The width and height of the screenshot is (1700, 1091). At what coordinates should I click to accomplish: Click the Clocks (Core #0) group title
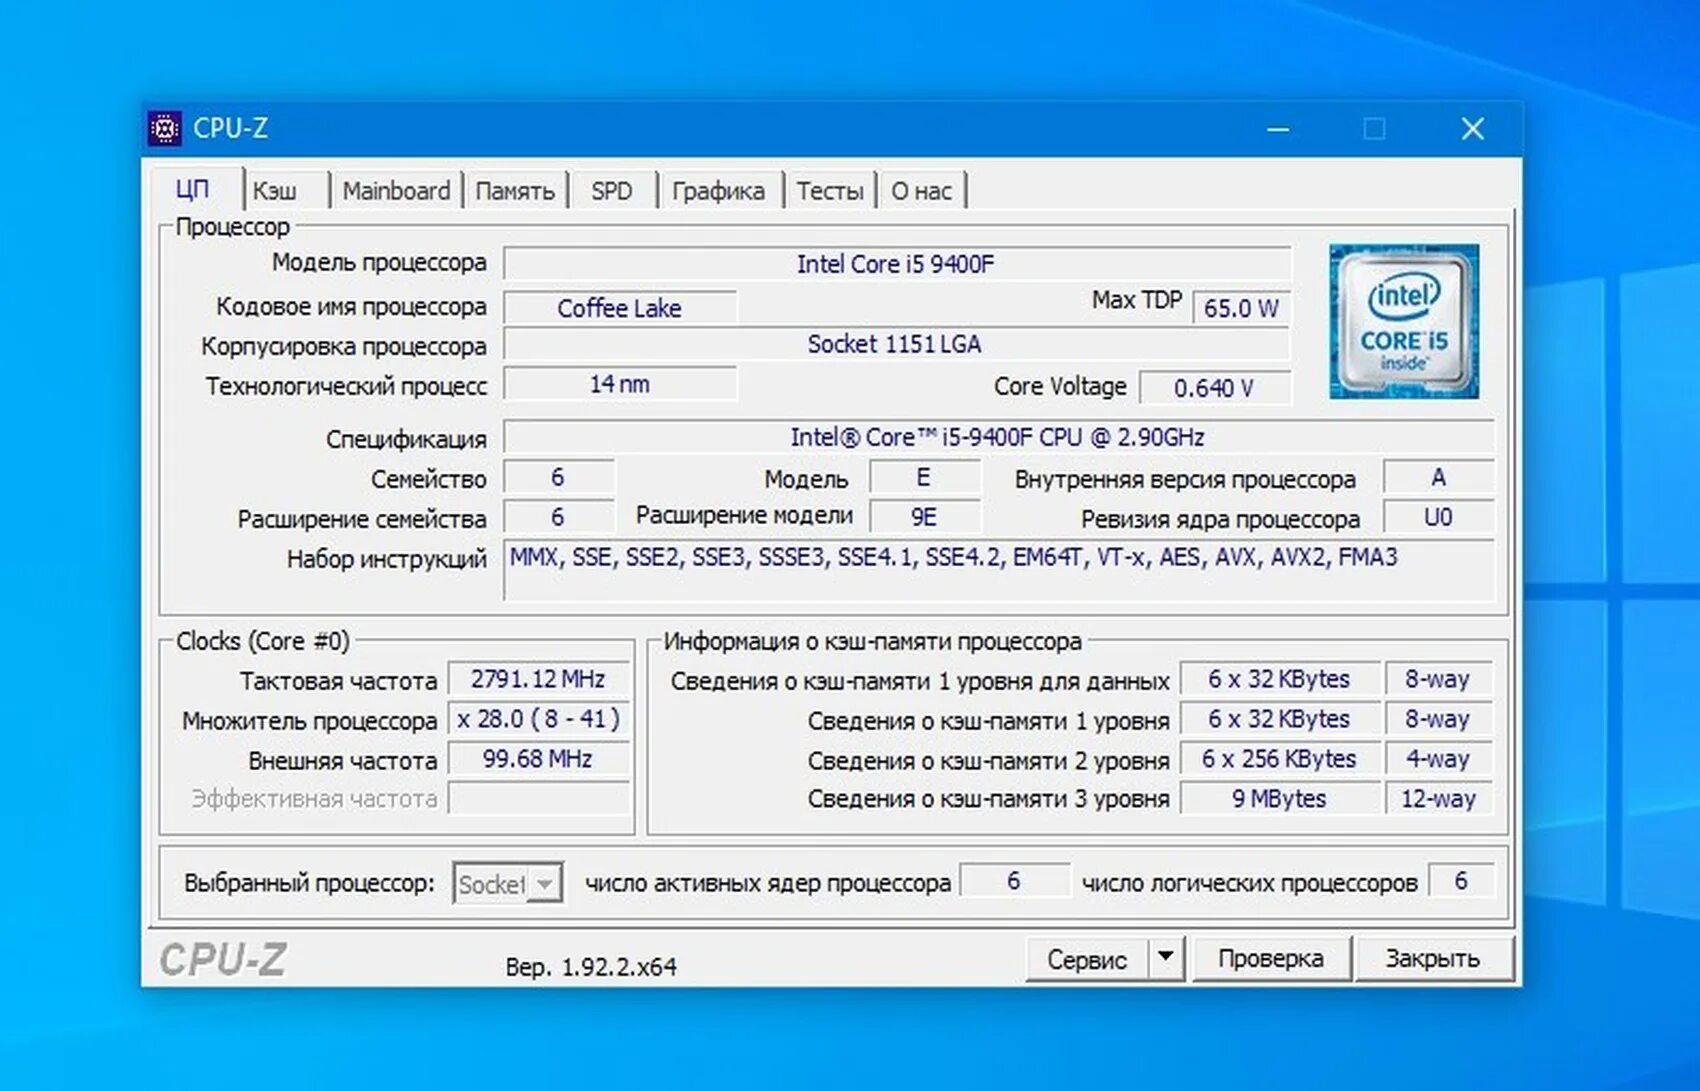tap(263, 641)
